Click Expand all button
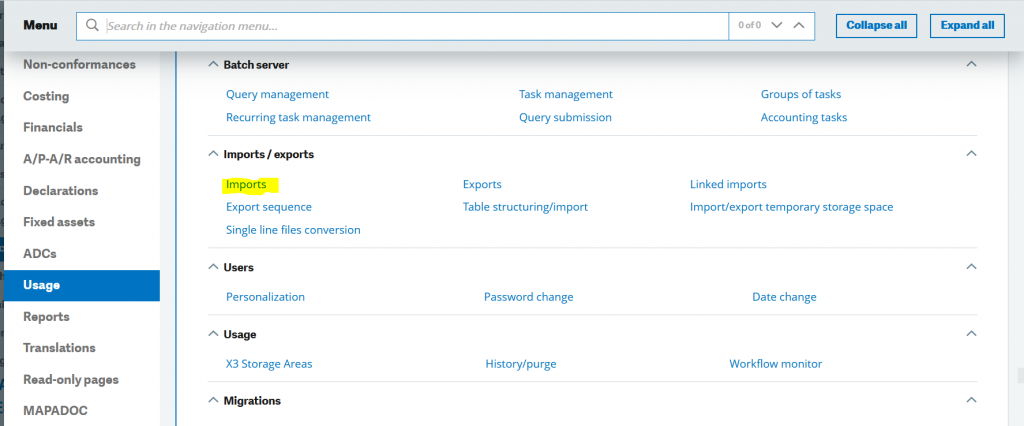The width and height of the screenshot is (1024, 426). (x=968, y=25)
